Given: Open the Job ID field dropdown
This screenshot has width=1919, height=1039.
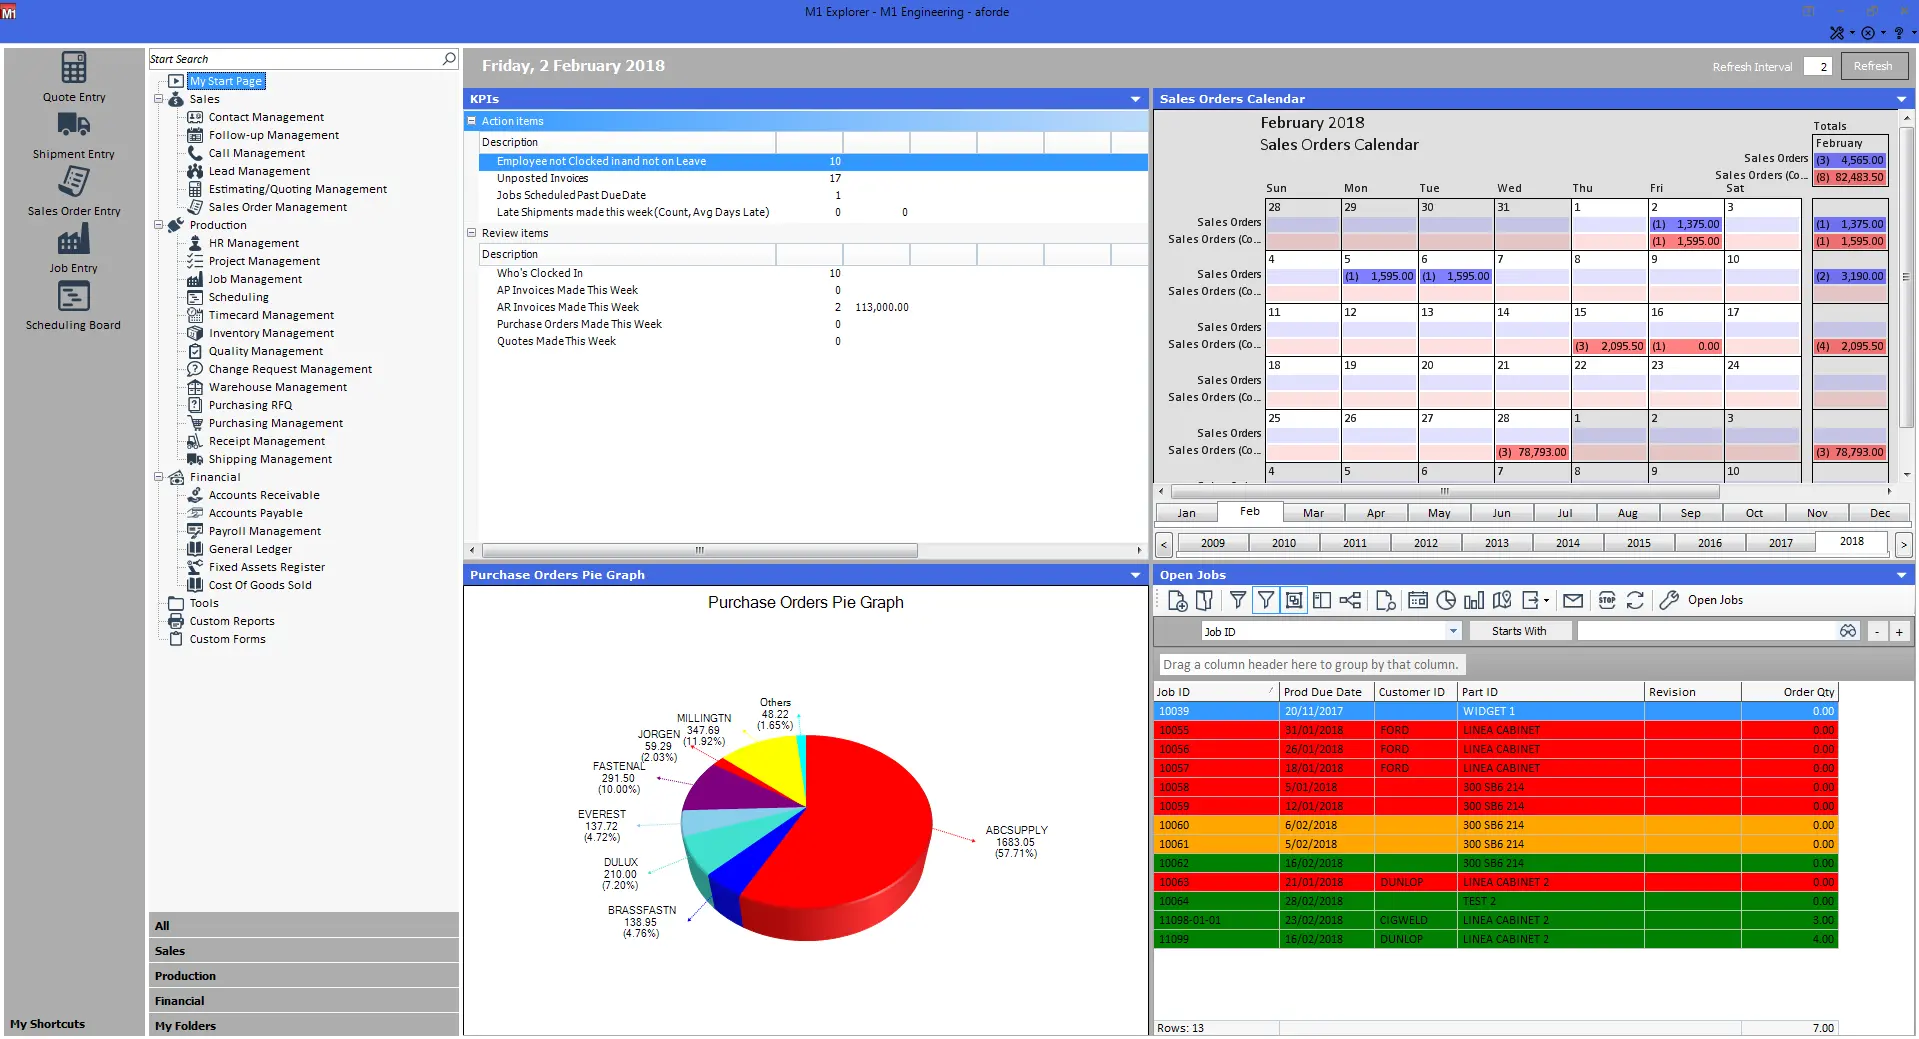Looking at the screenshot, I should [x=1453, y=631].
